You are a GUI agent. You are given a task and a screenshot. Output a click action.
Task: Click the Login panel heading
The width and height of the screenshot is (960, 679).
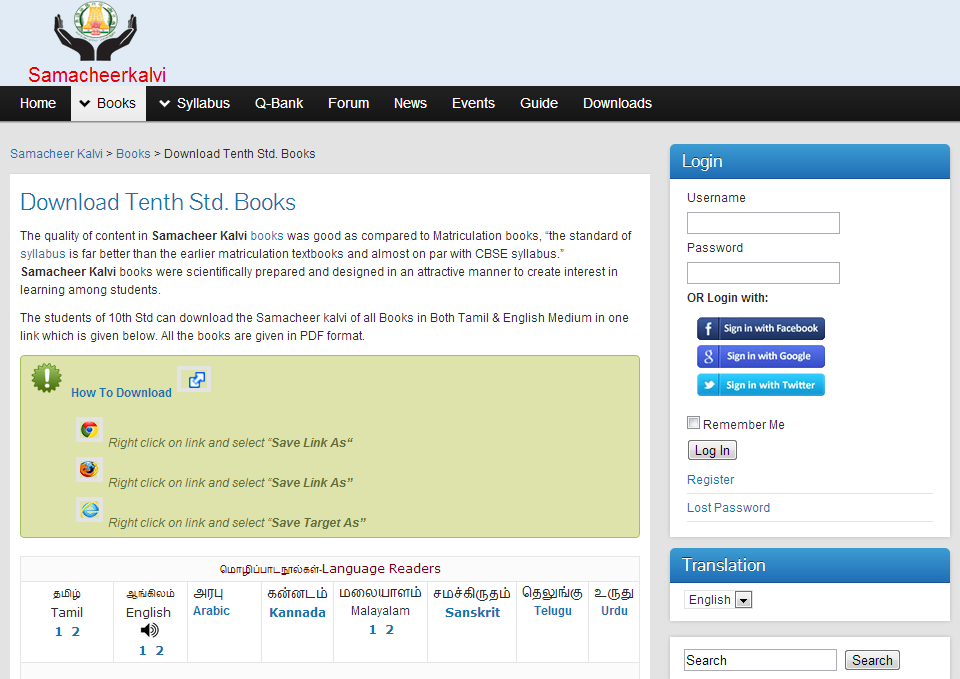pyautogui.click(x=702, y=162)
